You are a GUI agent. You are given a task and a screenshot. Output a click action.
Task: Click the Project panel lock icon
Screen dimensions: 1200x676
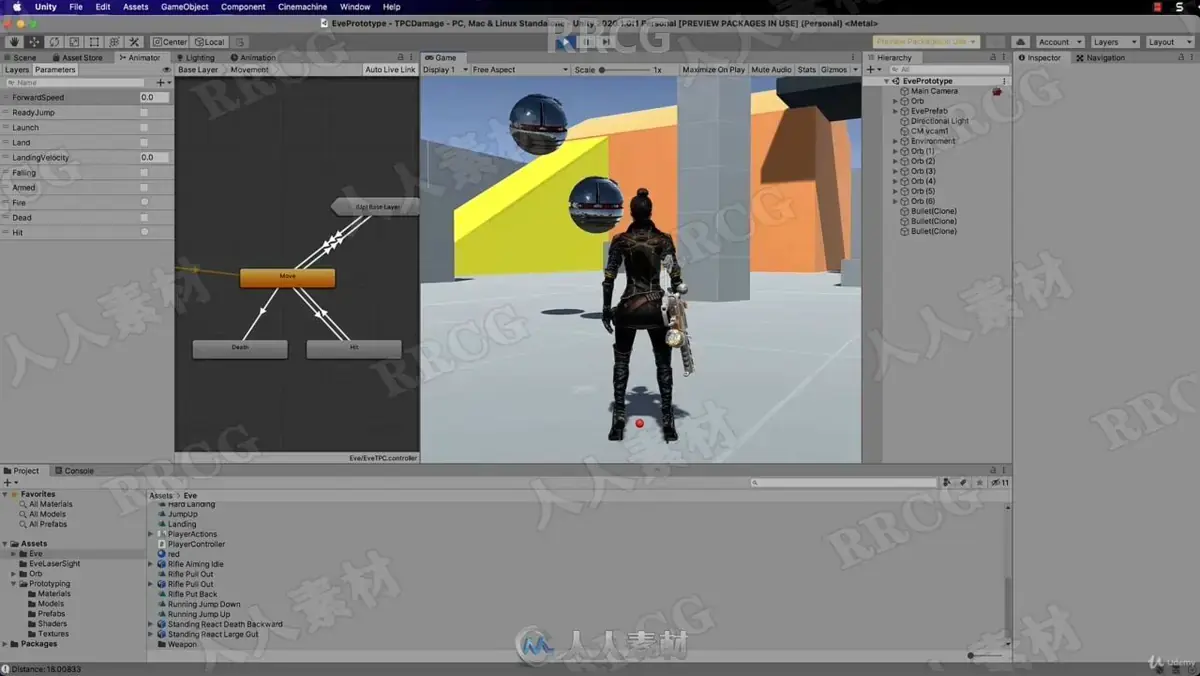(994, 470)
